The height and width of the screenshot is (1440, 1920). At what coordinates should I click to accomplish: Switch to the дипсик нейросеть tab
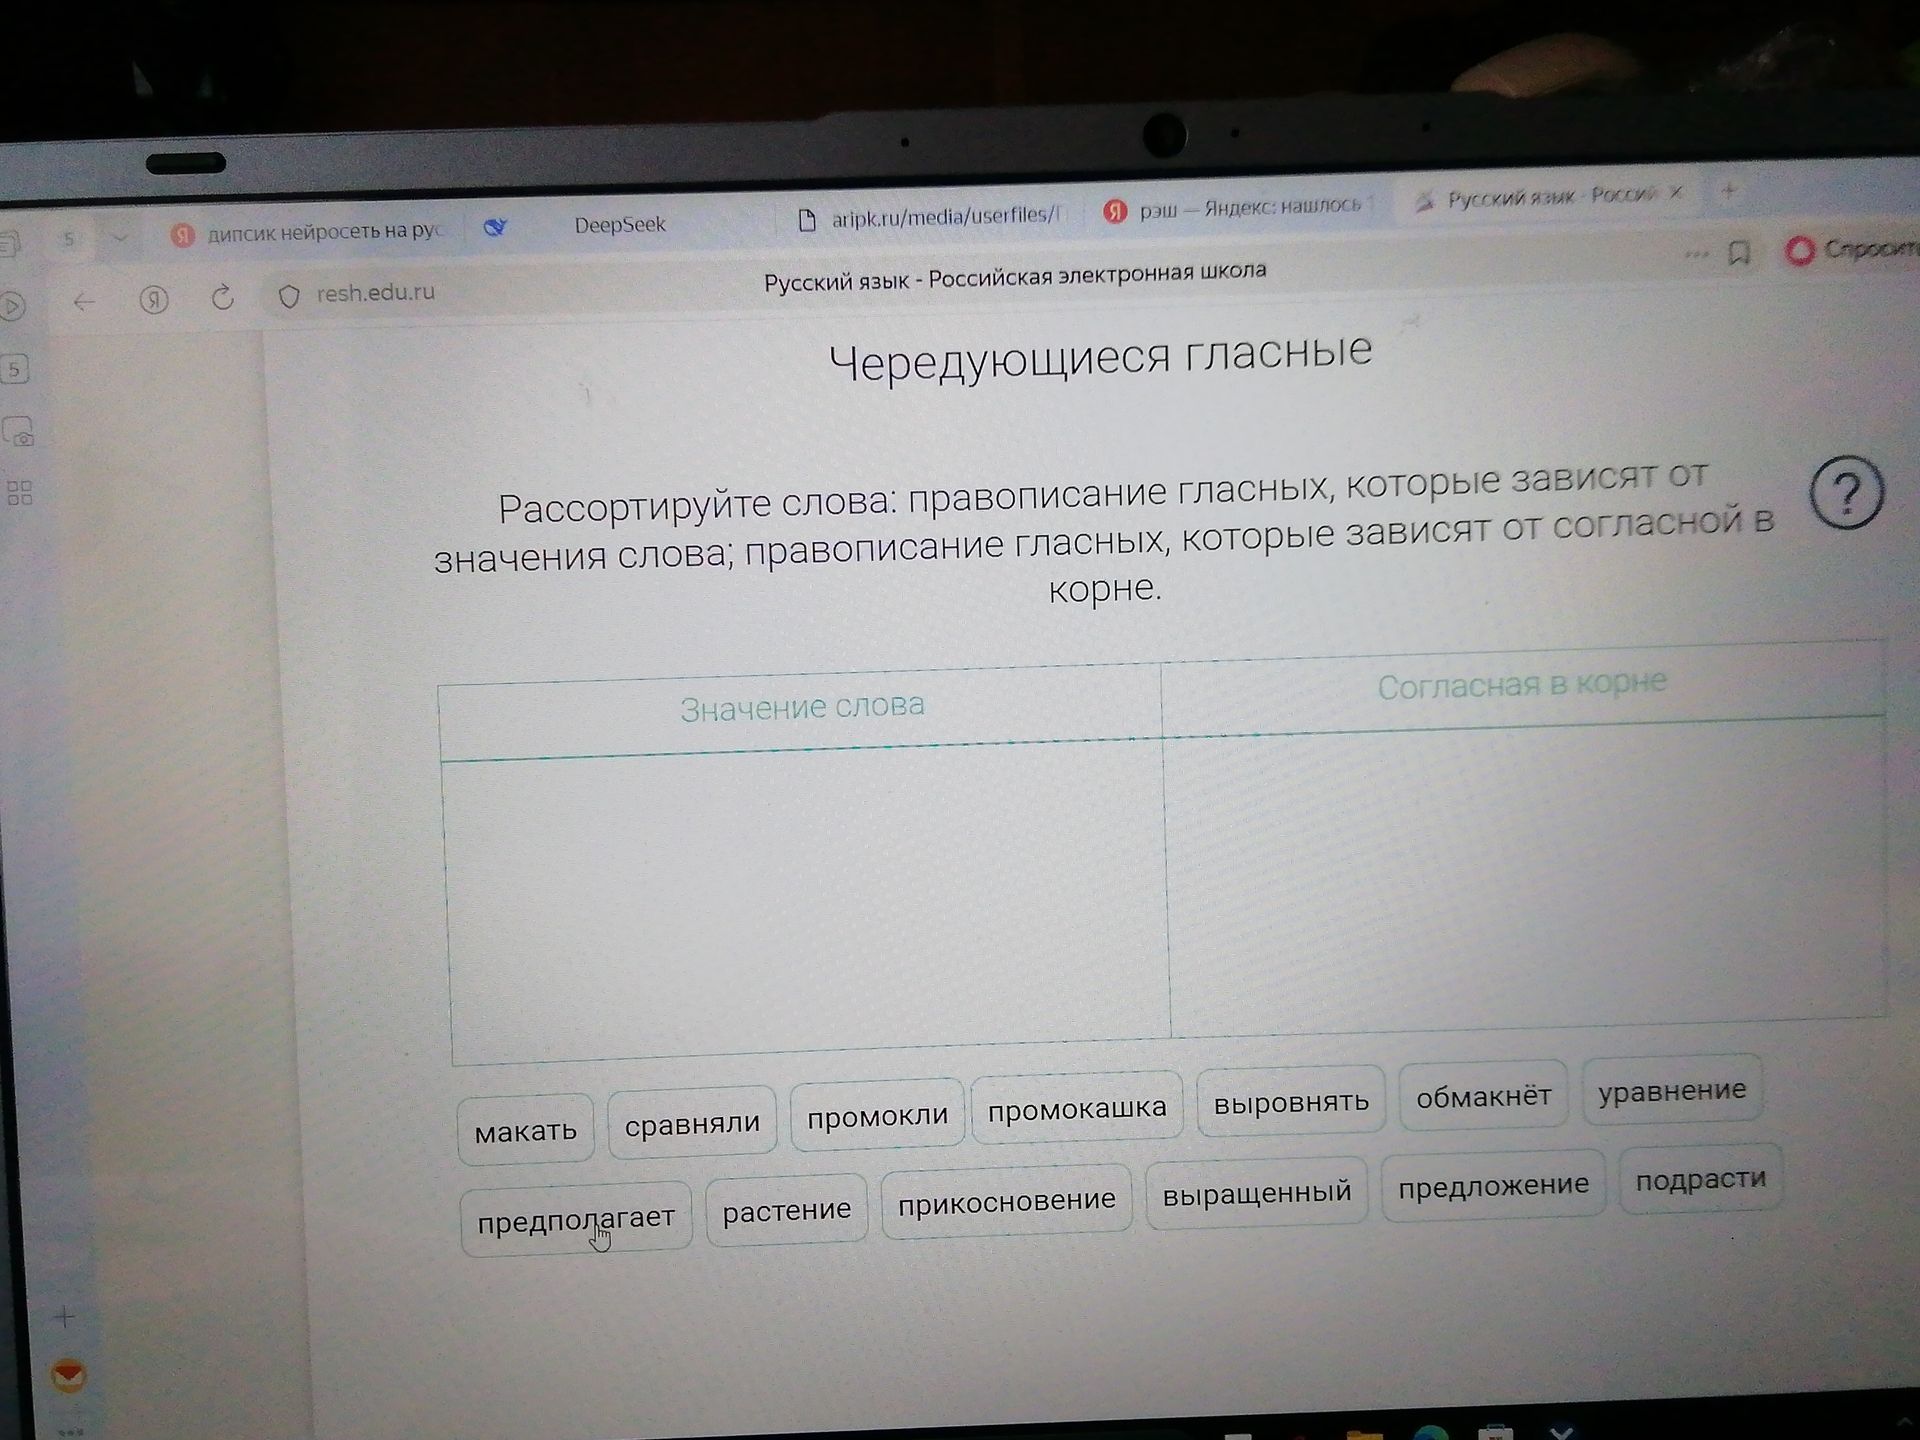pyautogui.click(x=307, y=232)
